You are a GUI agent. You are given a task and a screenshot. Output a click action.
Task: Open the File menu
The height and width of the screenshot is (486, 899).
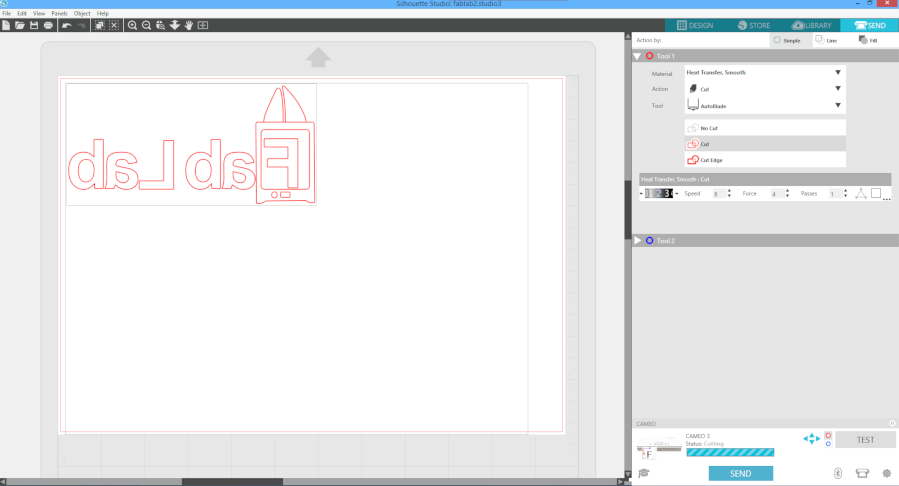coord(6,13)
